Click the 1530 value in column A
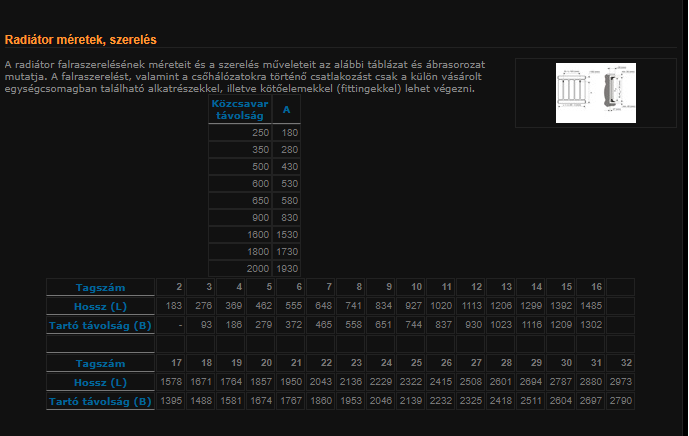Viewport: 689px width, 436px height. 289,236
